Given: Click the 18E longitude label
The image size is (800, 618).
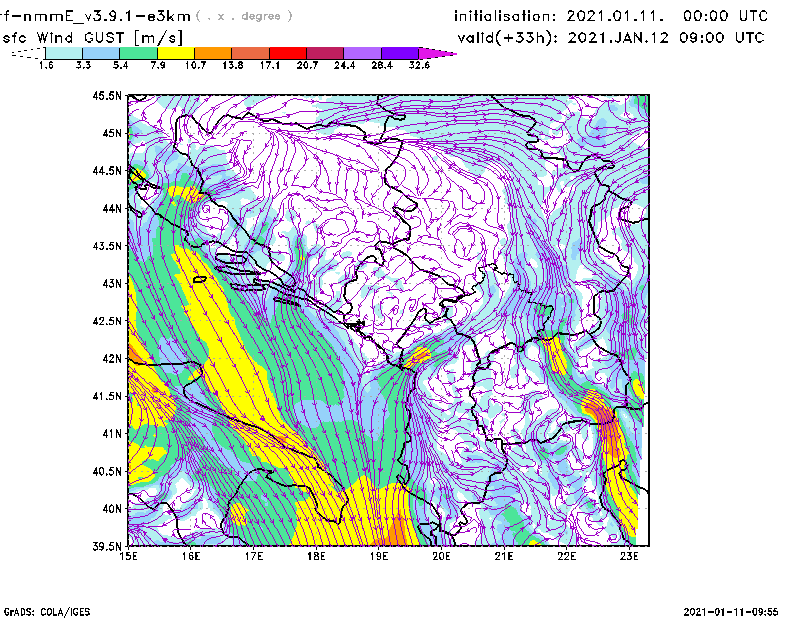Looking at the screenshot, I should coord(316,556).
